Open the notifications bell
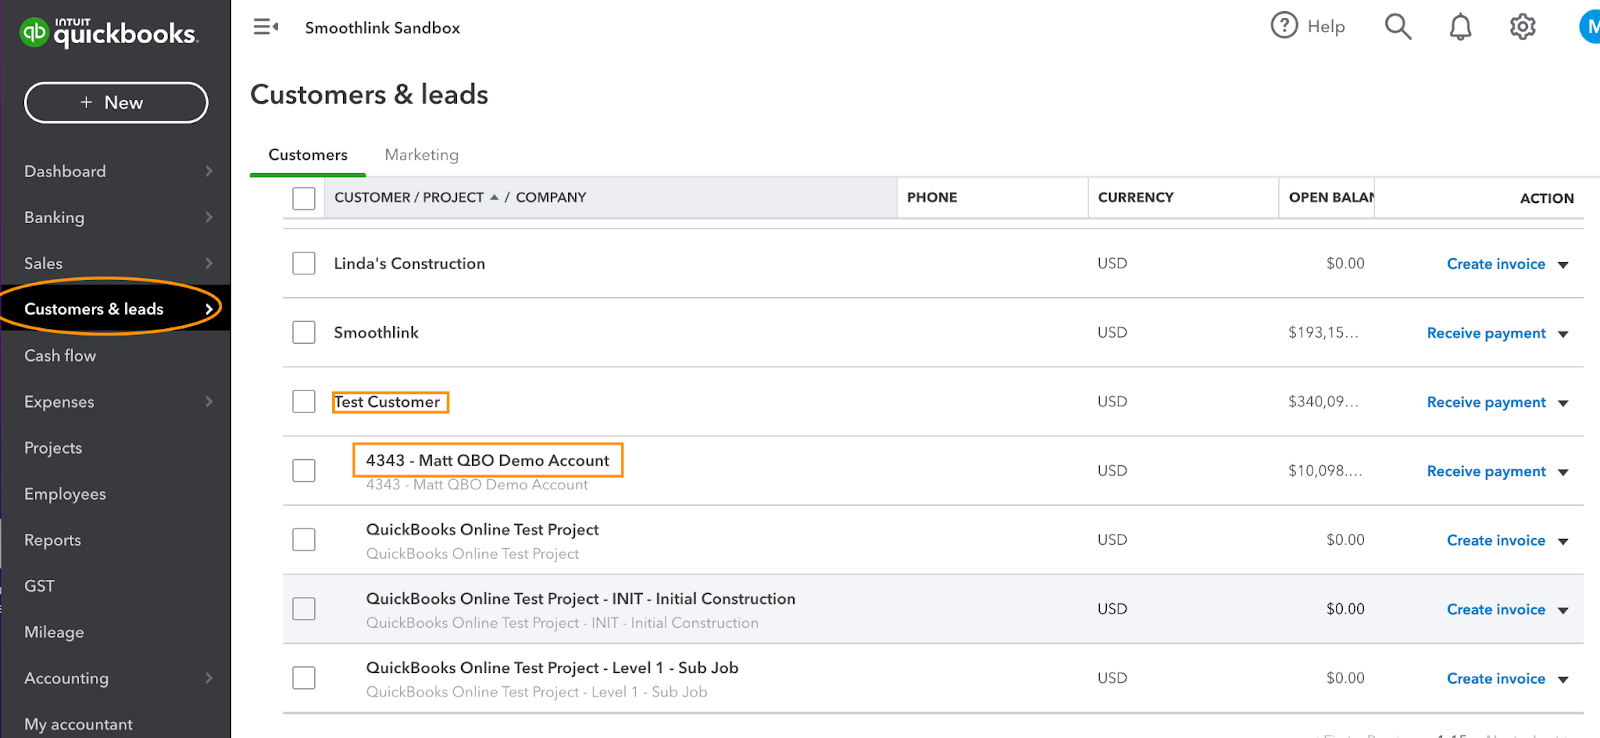Screen dimensions: 1600x738 tap(1461, 26)
